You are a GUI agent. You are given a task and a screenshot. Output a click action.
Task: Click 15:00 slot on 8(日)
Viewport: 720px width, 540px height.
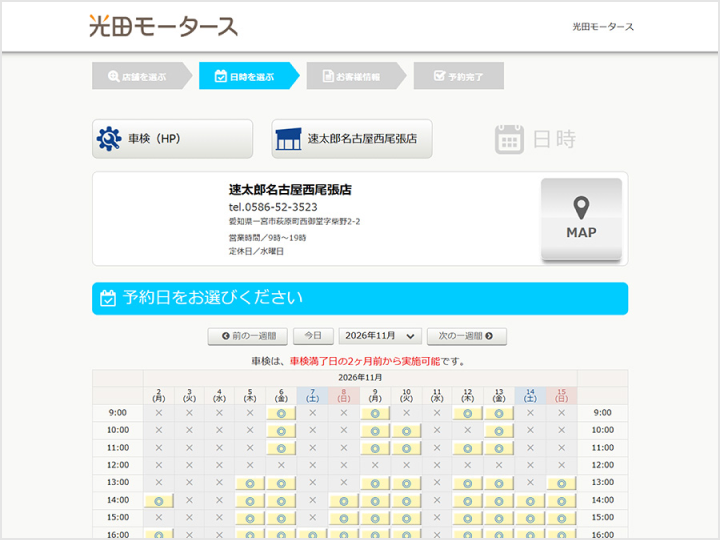coord(343,518)
